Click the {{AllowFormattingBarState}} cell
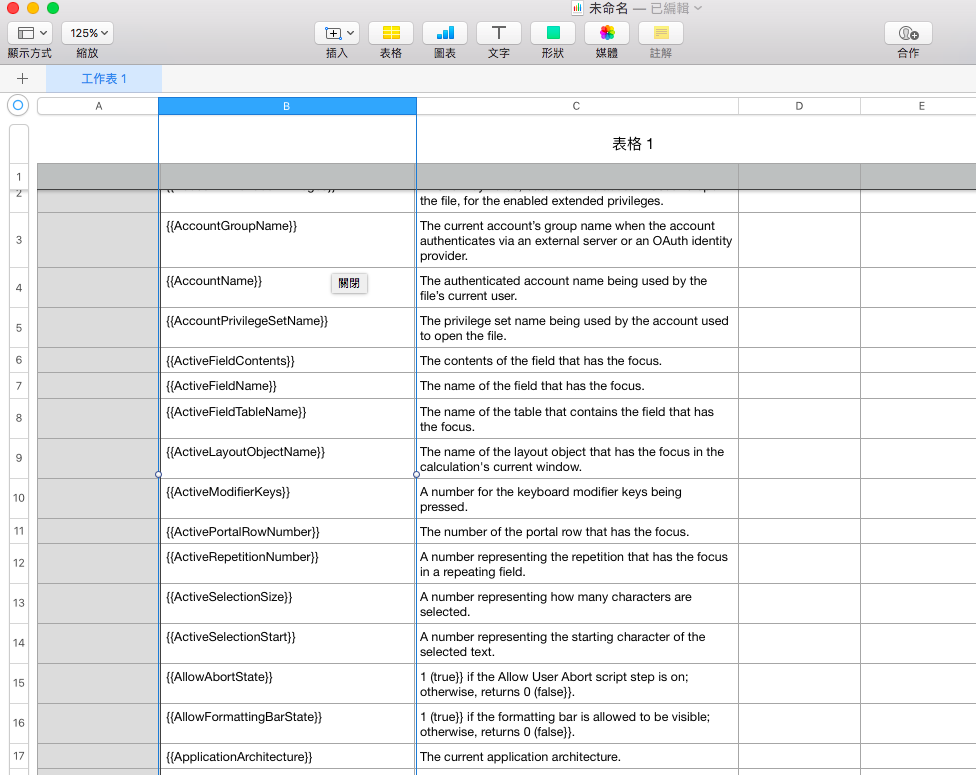Screen dimensions: 976x775 click(x=288, y=723)
